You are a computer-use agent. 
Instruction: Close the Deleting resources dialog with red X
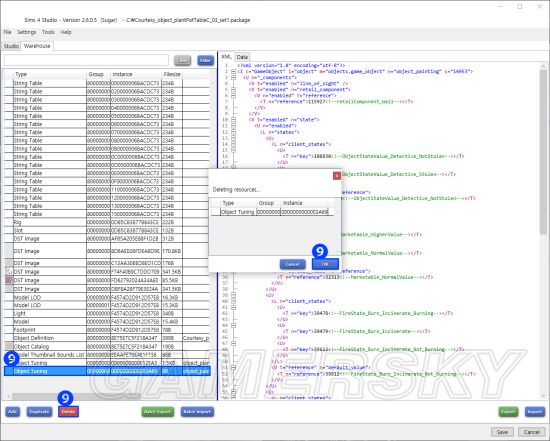(336, 175)
